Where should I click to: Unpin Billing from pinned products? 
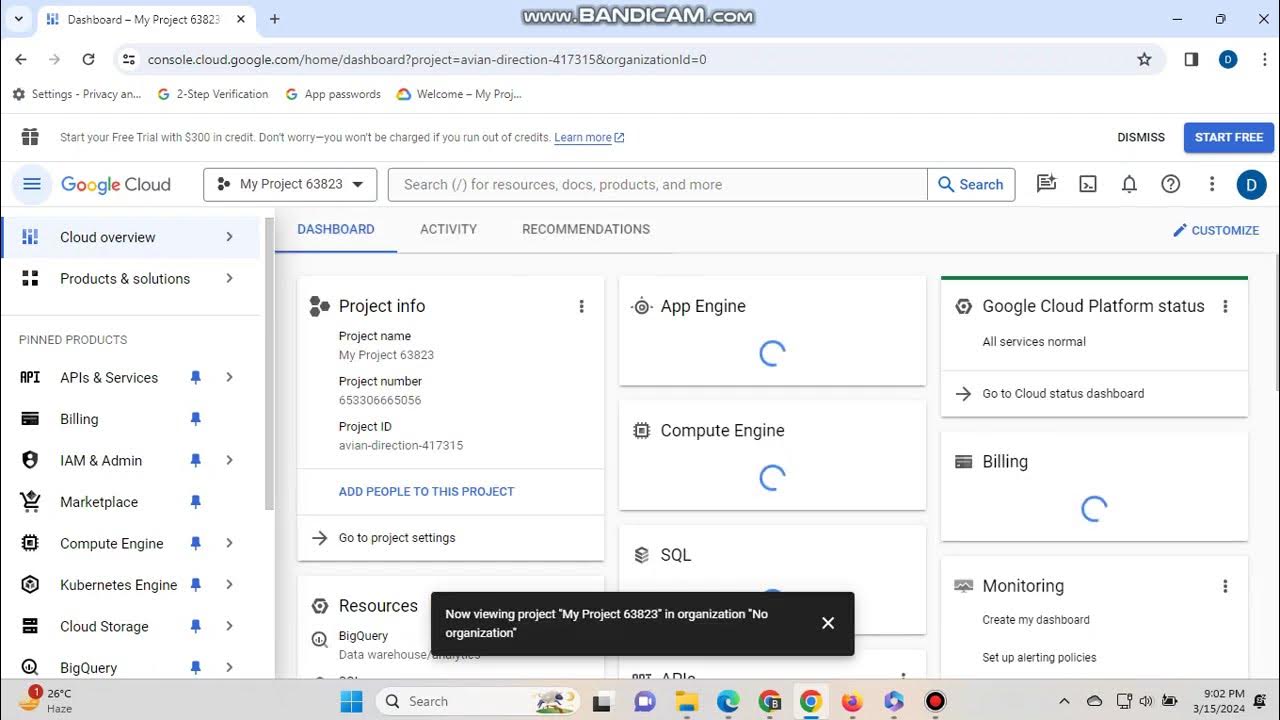coord(195,419)
